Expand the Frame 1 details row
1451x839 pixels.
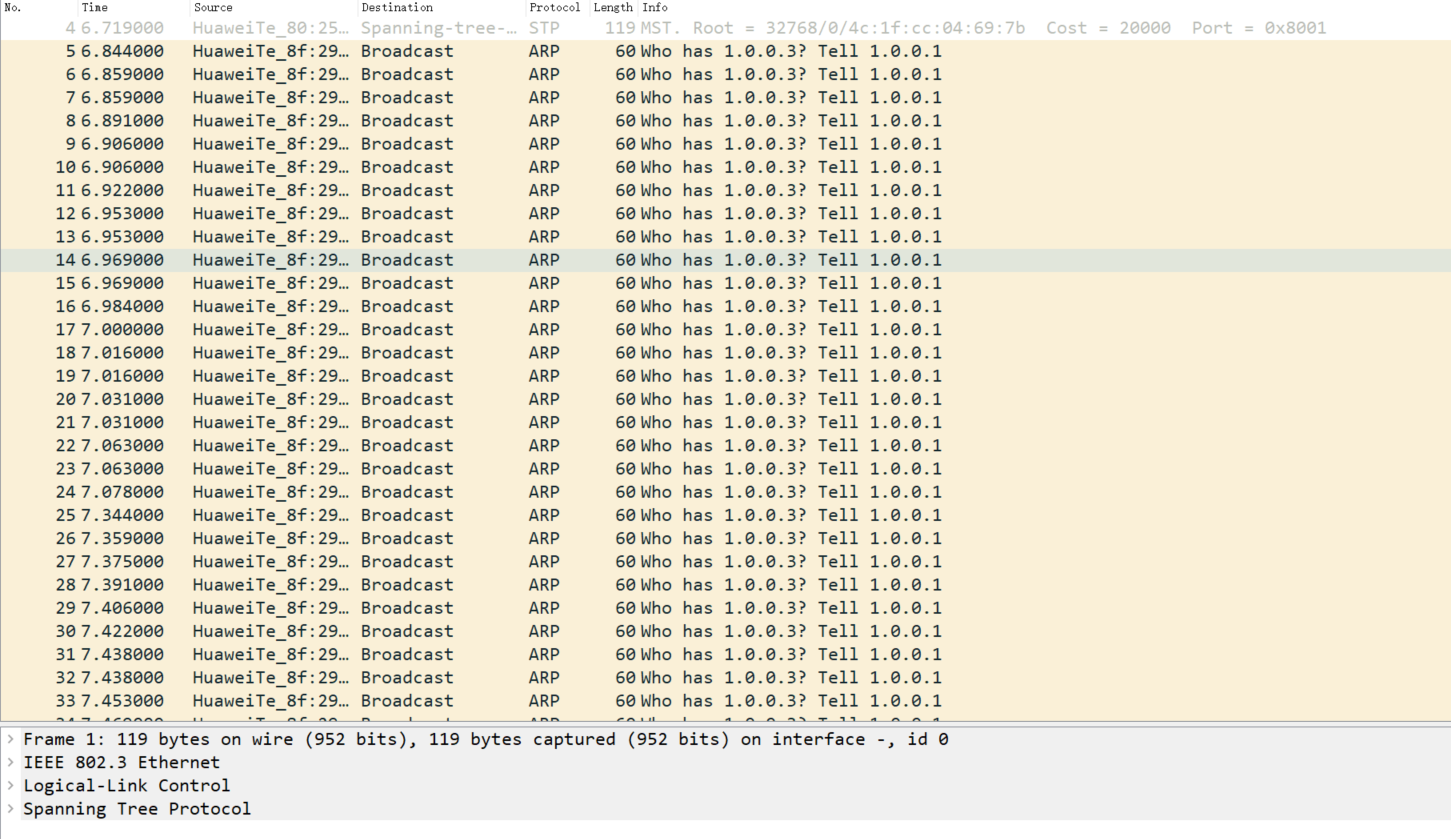tap(10, 739)
